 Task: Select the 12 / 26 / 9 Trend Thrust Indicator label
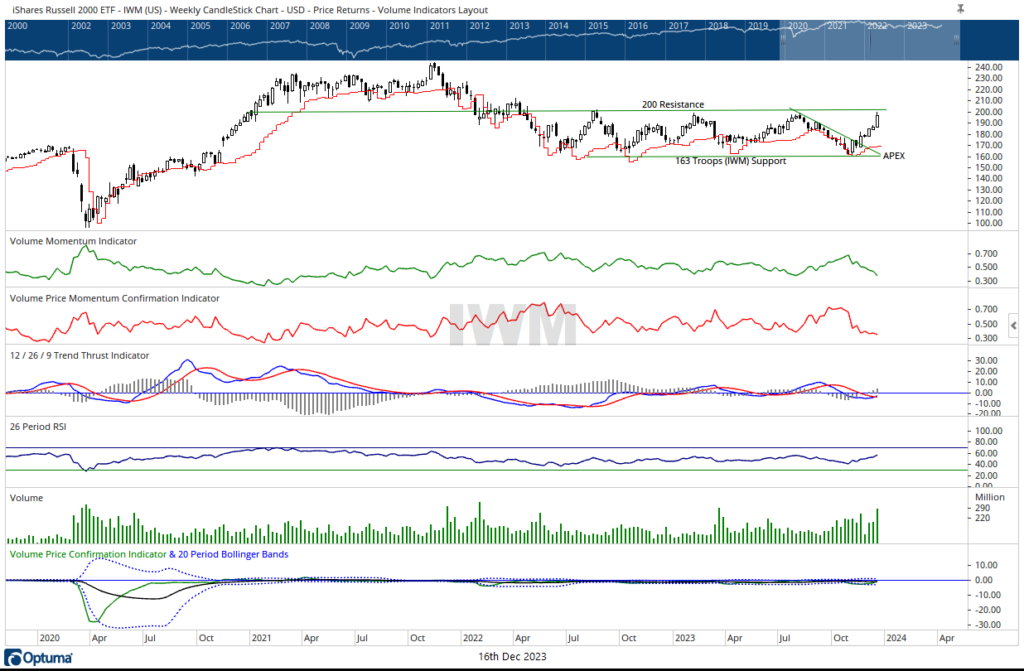pos(79,356)
